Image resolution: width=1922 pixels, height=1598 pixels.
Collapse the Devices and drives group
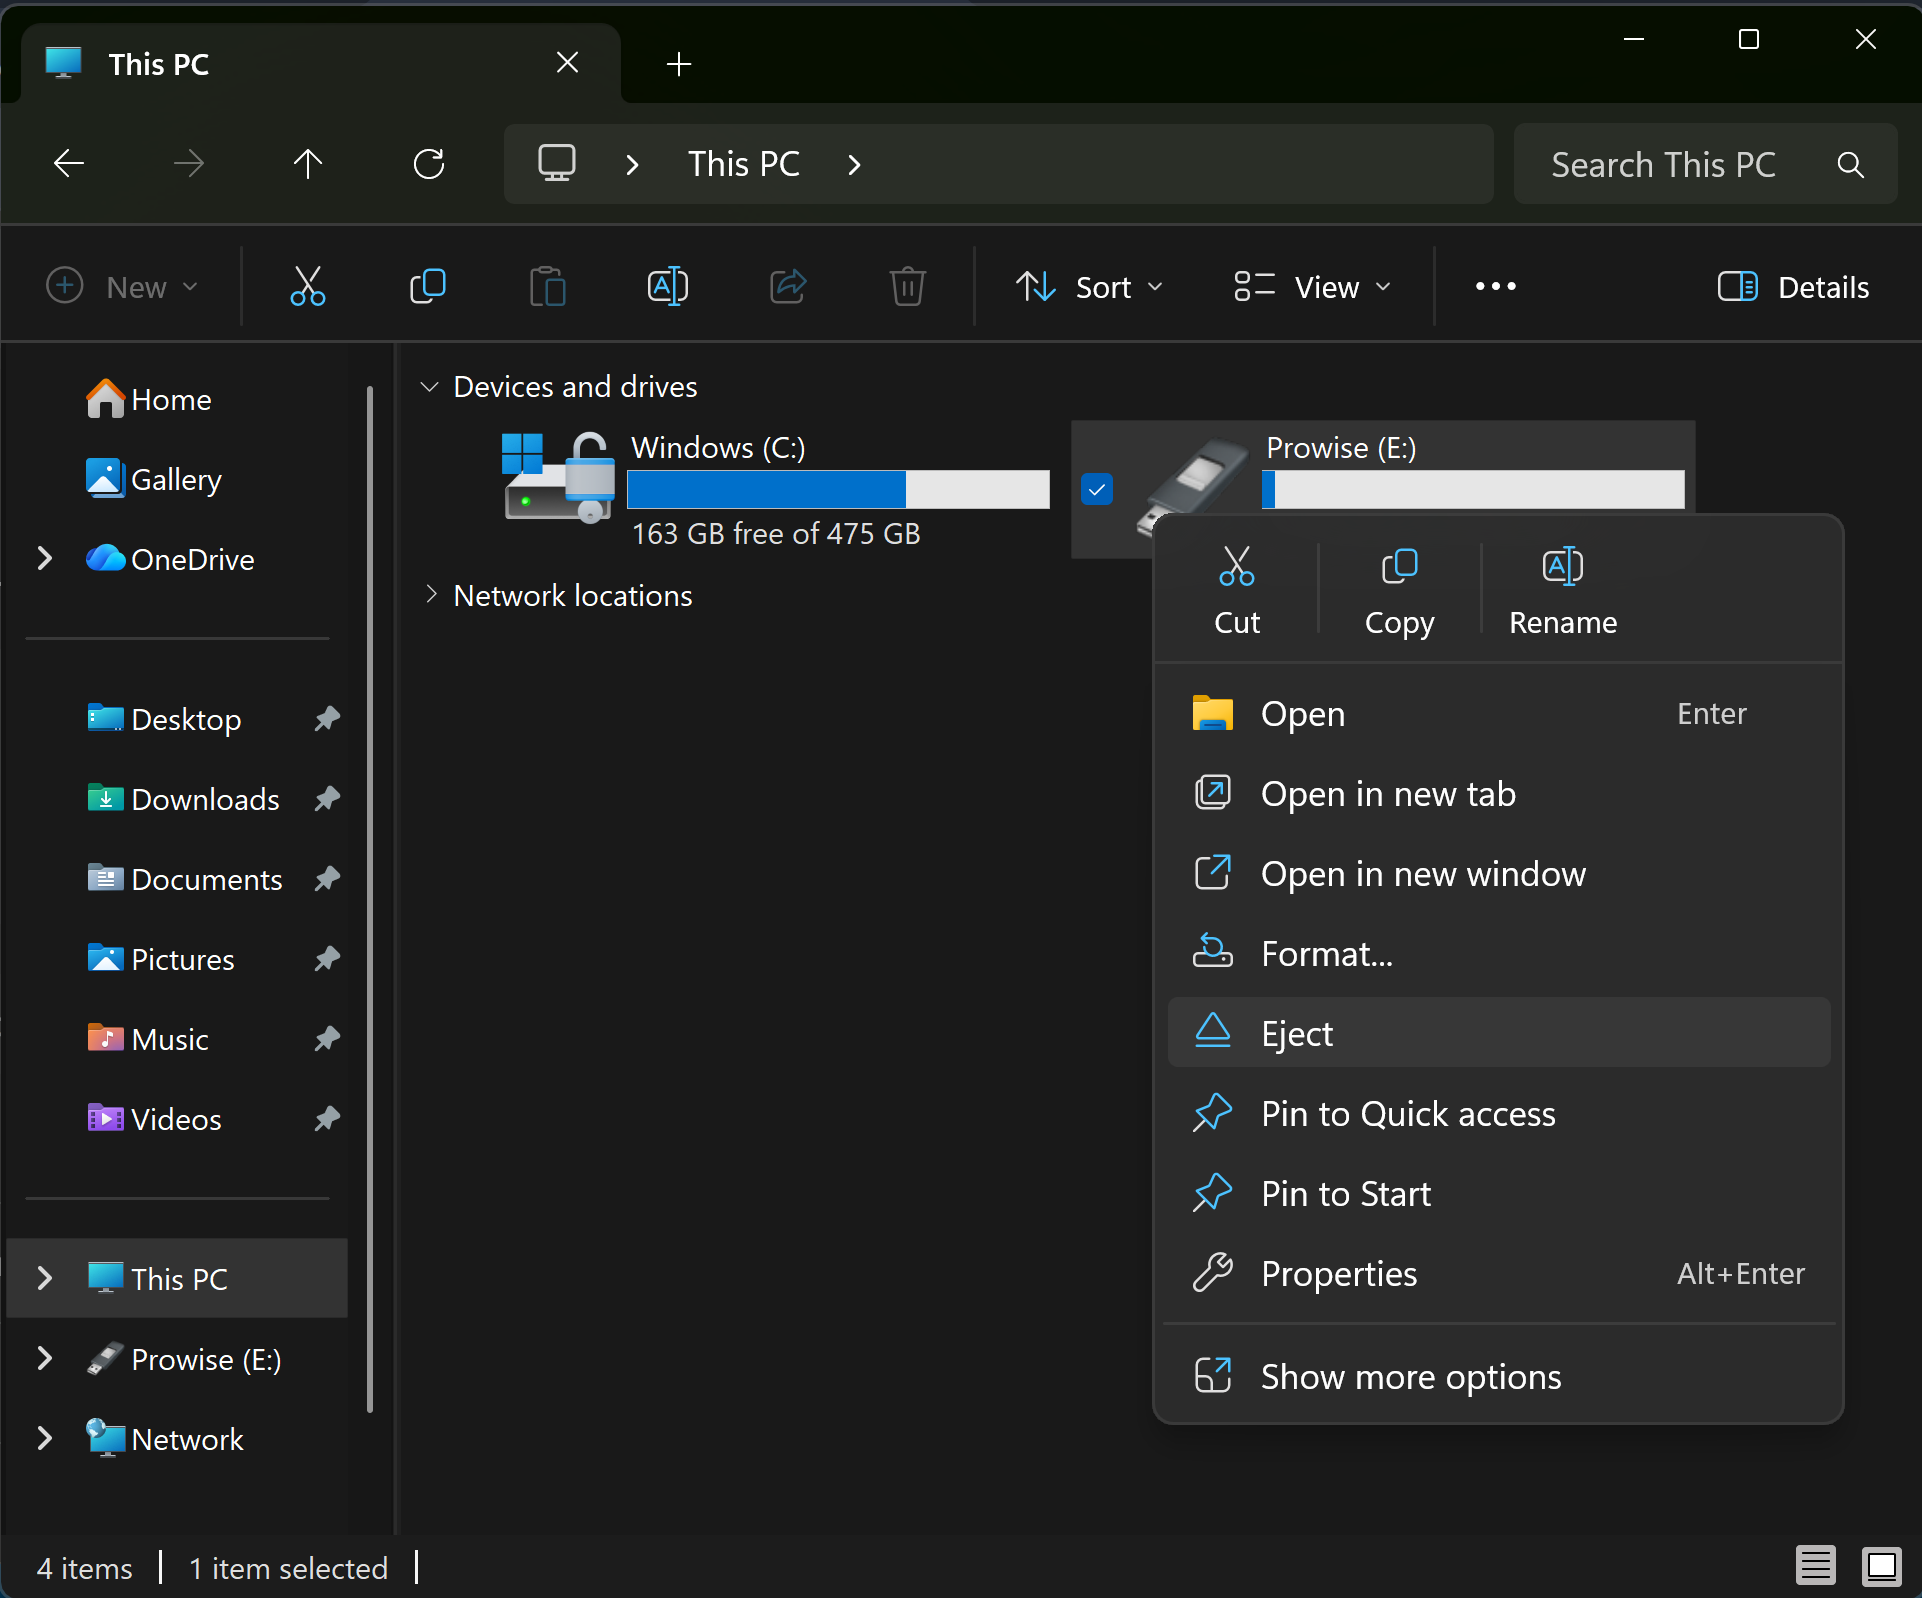(x=430, y=387)
